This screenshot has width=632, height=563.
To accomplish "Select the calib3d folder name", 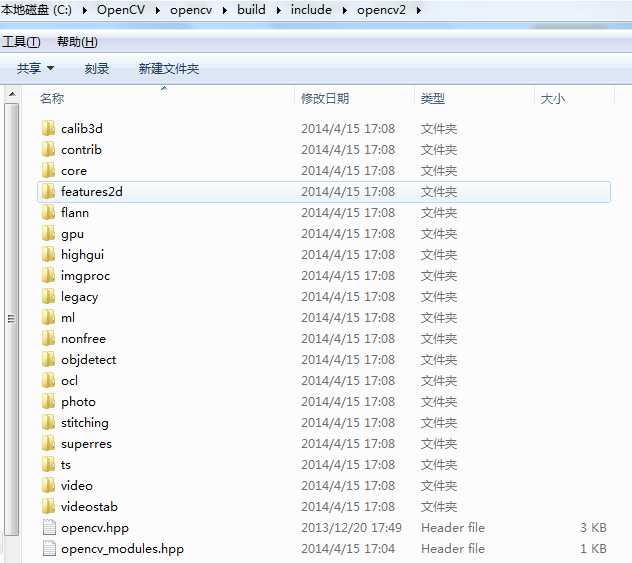I will coord(81,129).
